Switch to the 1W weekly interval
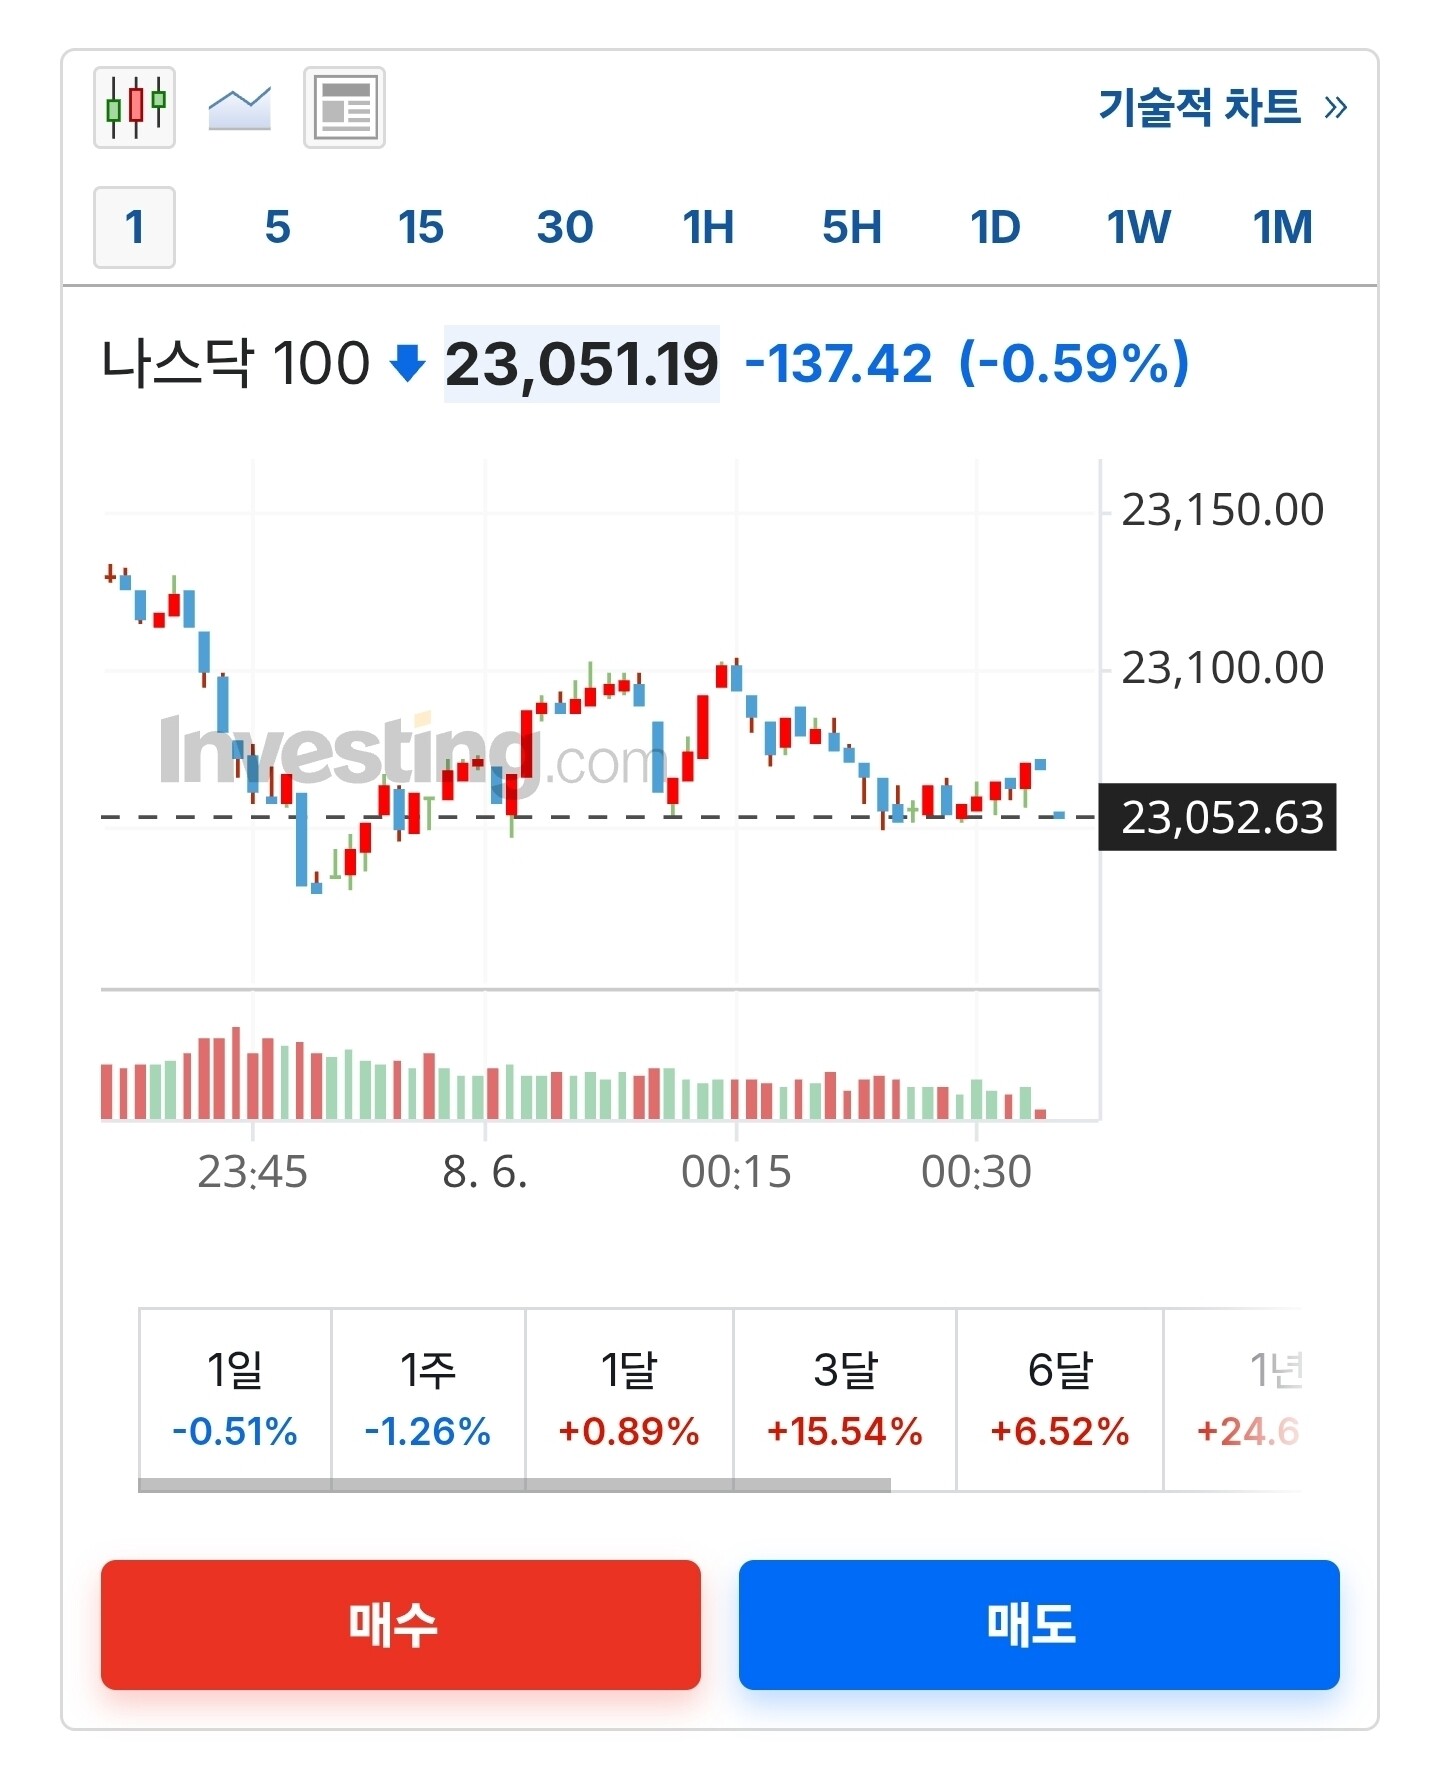 point(1138,227)
